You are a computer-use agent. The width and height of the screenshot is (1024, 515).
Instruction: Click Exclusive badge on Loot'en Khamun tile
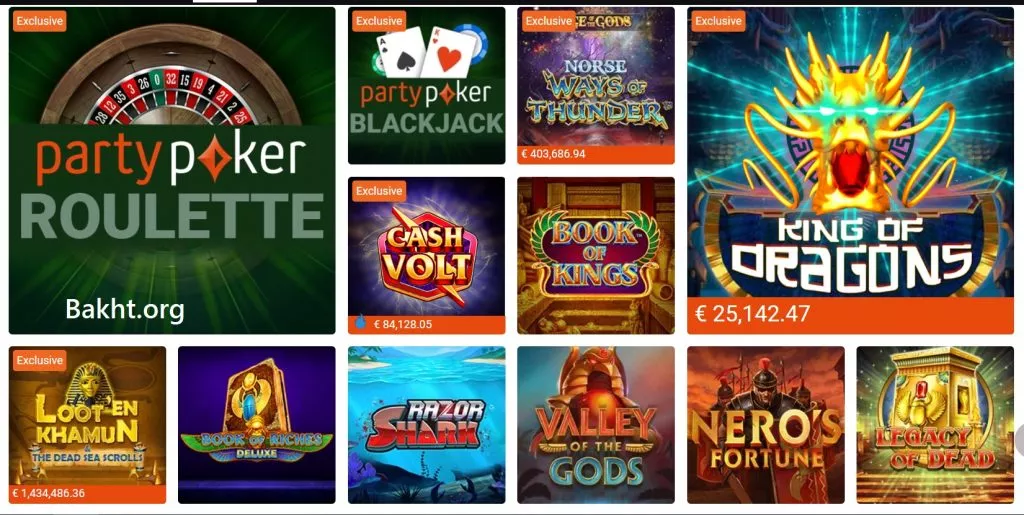[x=40, y=360]
